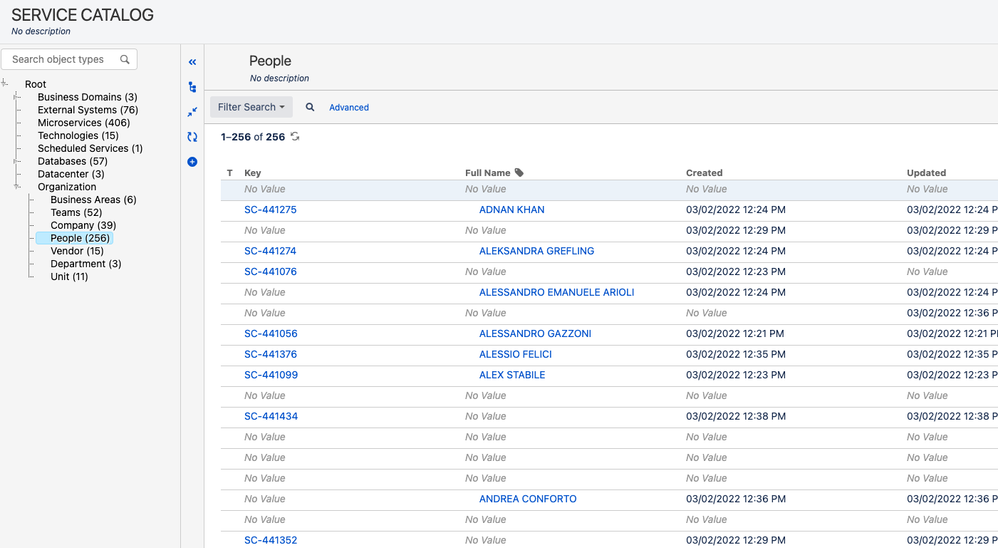This screenshot has height=548, width=998.
Task: Select Databases (57) object type
Action: (73, 161)
